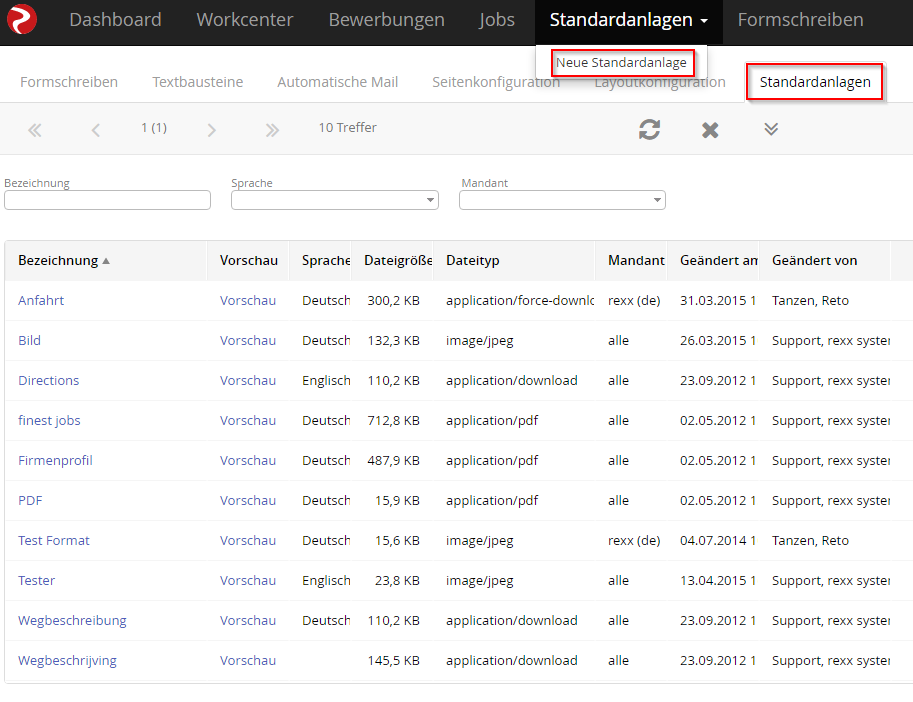The image size is (913, 702).
Task: Sort by Mandant column header
Action: [x=636, y=261]
